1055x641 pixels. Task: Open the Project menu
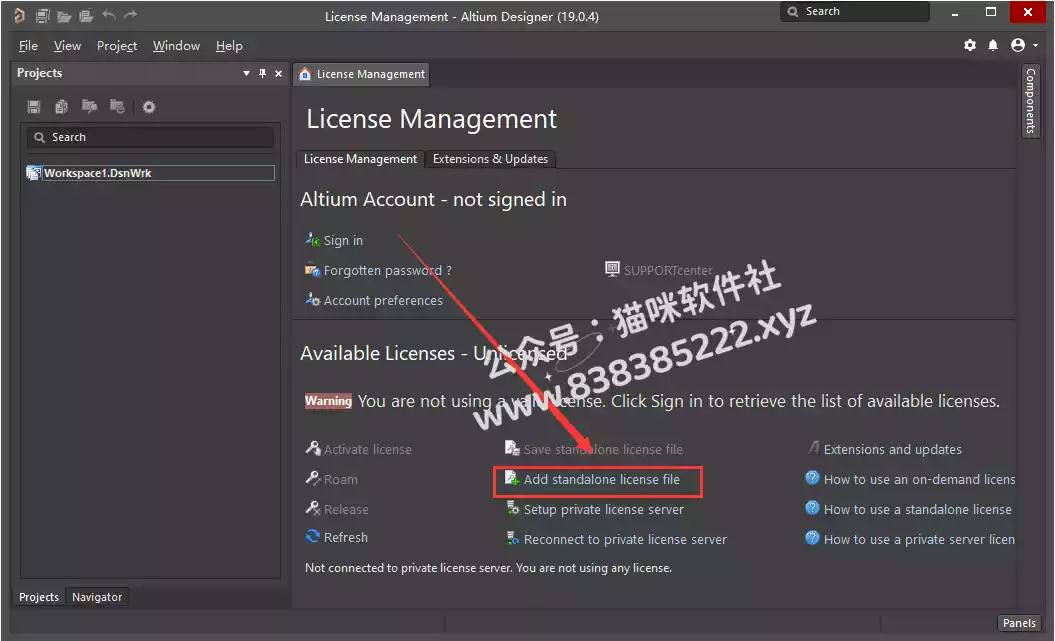pyautogui.click(x=117, y=46)
